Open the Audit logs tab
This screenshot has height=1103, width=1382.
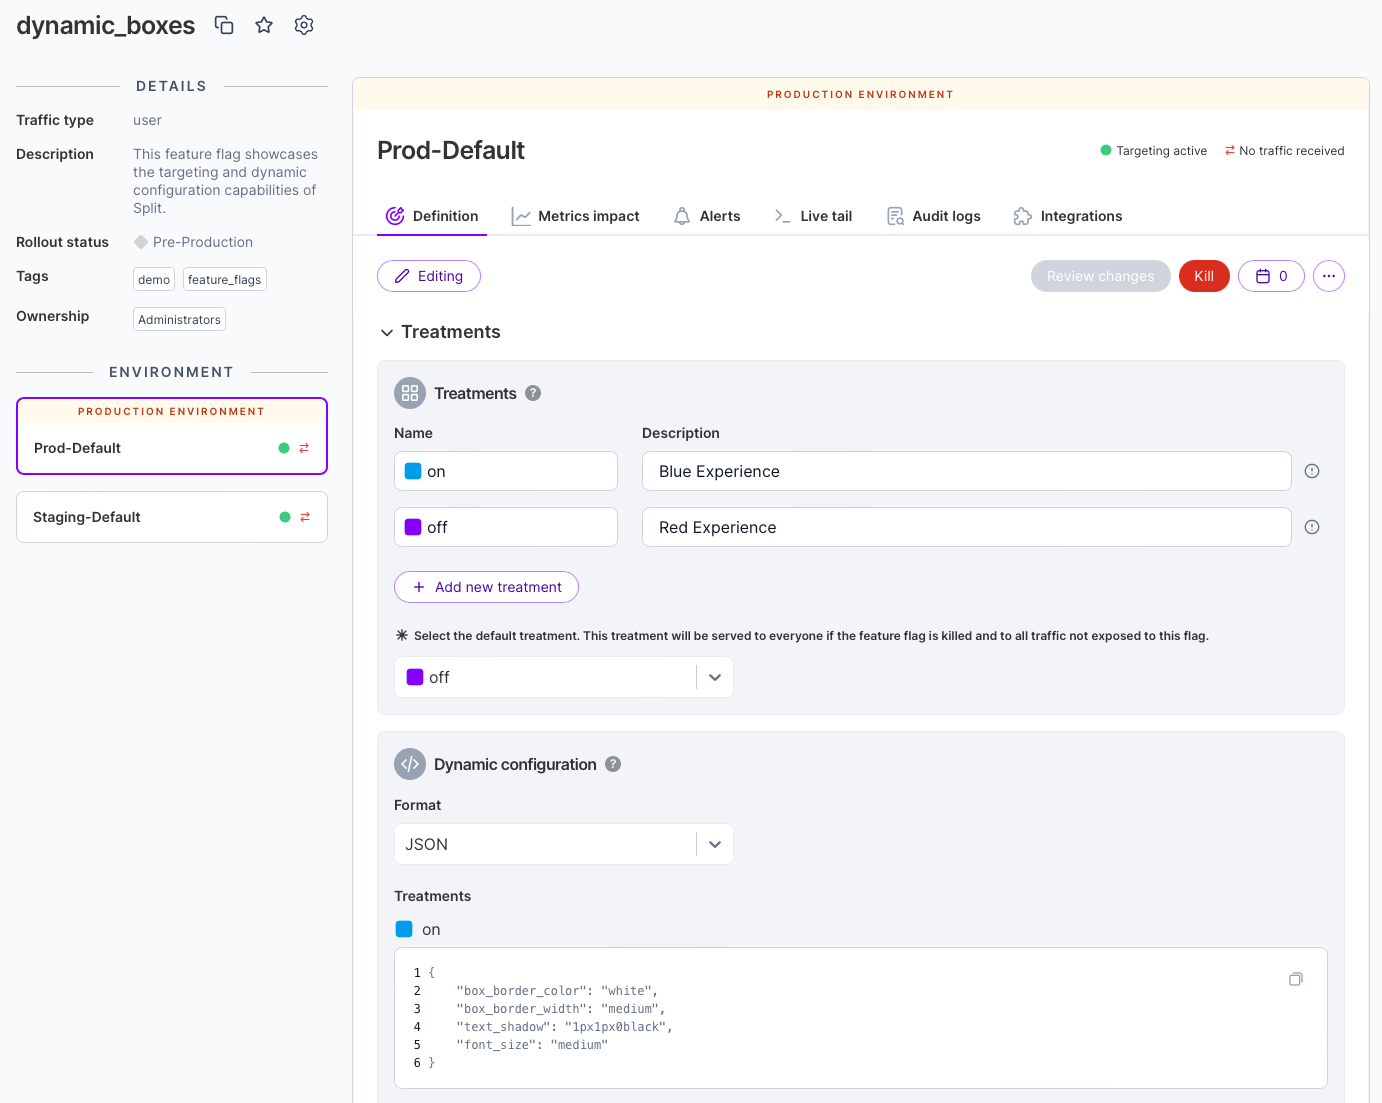pos(934,216)
